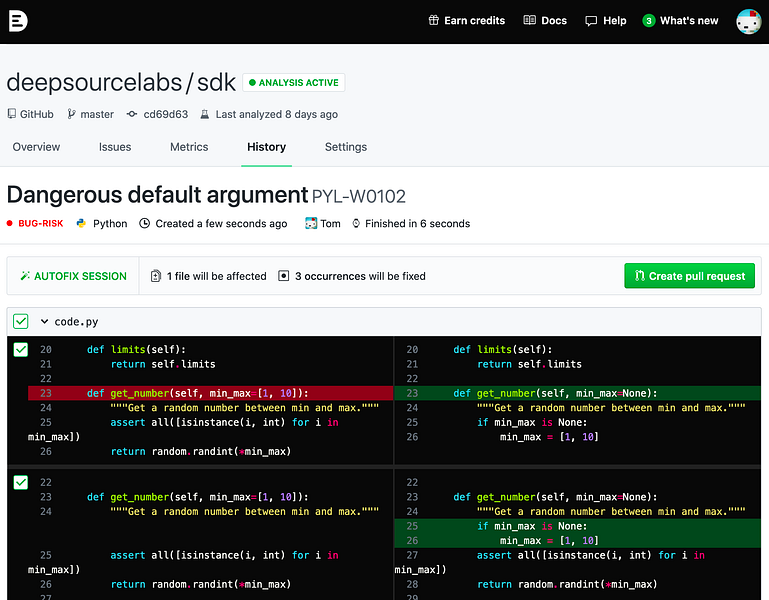Image resolution: width=769 pixels, height=600 pixels.
Task: Click the chat bubble icon beside Help
Action: (591, 21)
